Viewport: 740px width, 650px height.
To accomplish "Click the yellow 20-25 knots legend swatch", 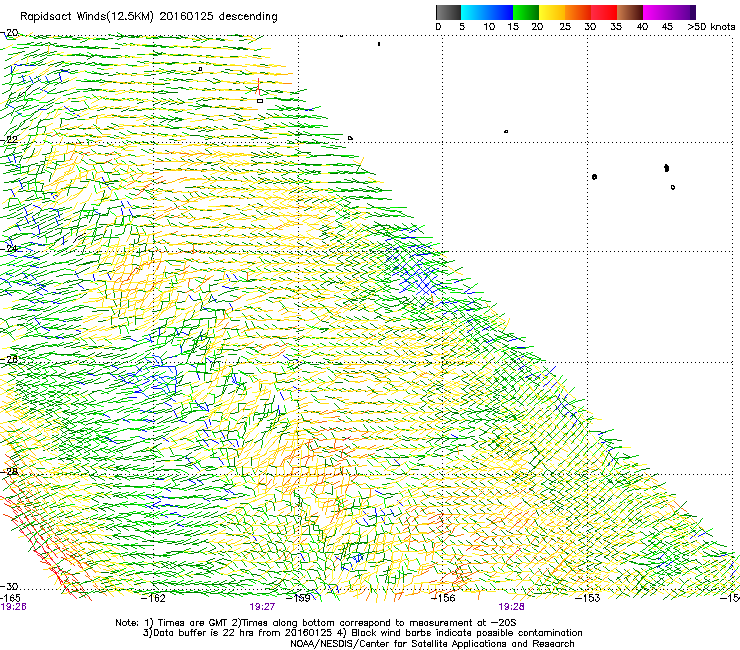I will coord(552,12).
